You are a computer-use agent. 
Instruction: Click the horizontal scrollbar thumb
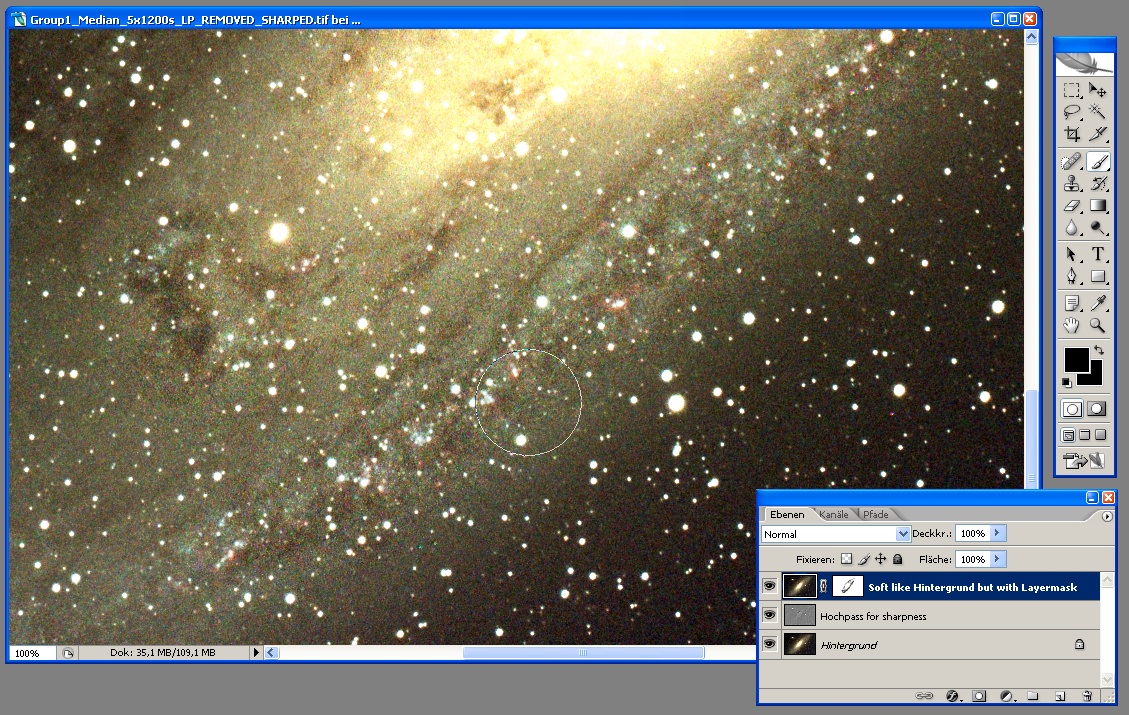click(x=583, y=652)
